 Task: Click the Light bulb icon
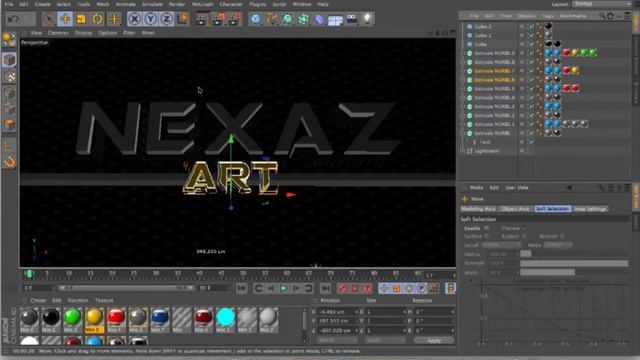[x=368, y=19]
